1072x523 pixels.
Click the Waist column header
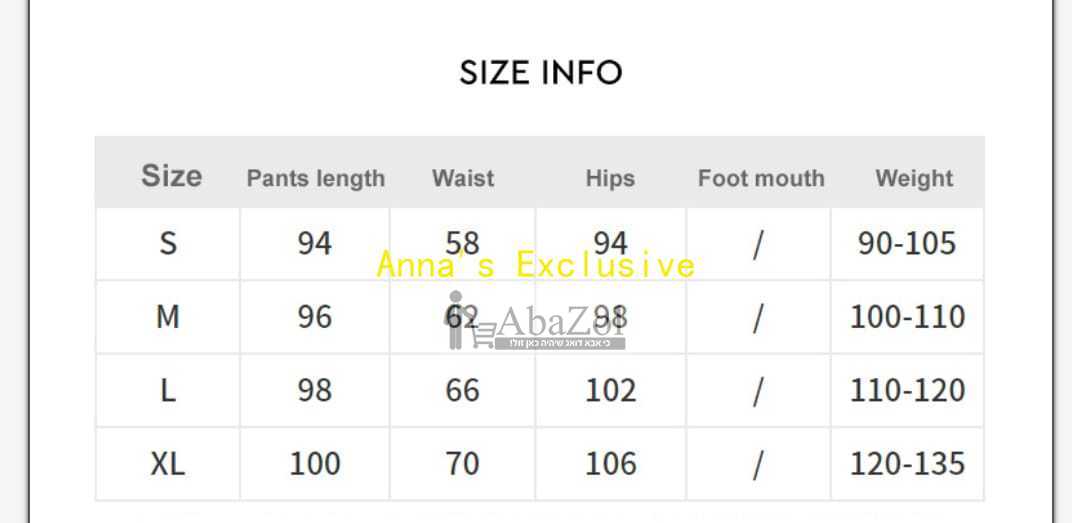[x=463, y=178]
